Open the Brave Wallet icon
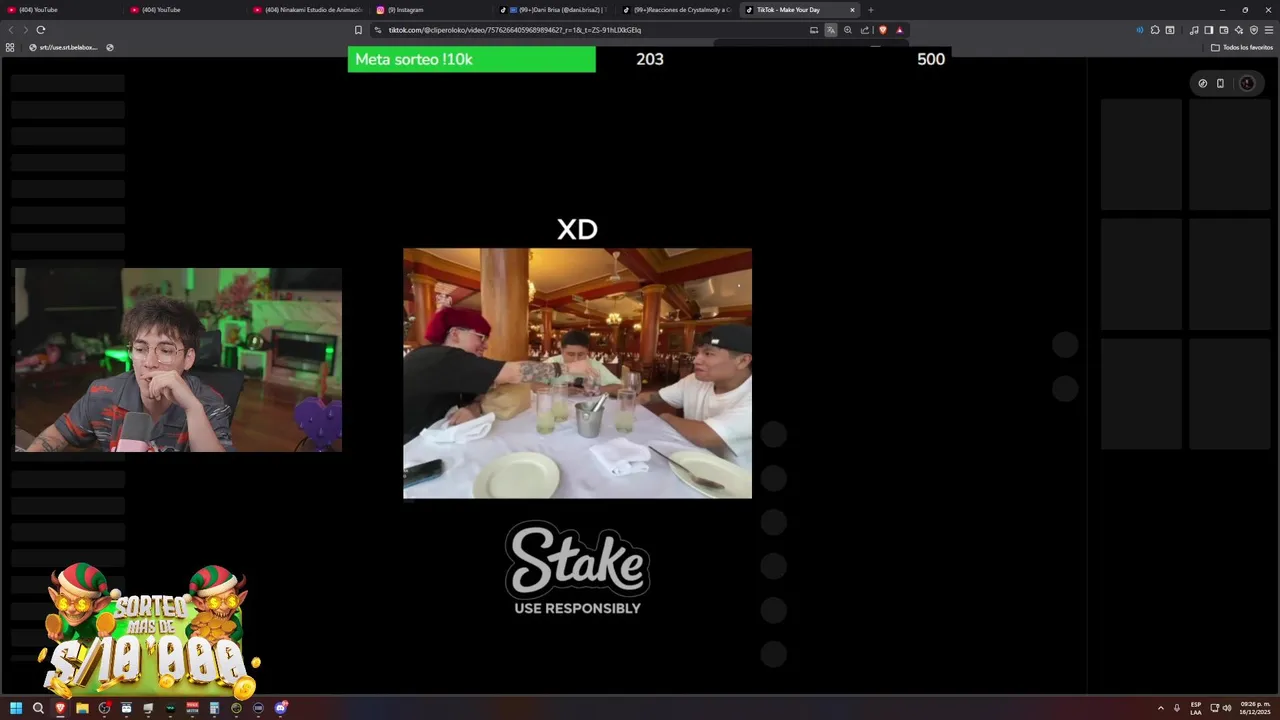The width and height of the screenshot is (1280, 720). (x=1223, y=30)
